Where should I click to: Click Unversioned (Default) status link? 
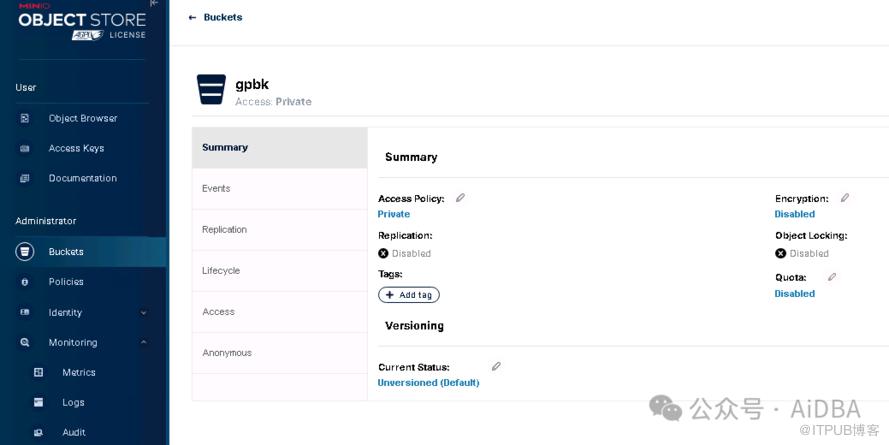click(428, 382)
